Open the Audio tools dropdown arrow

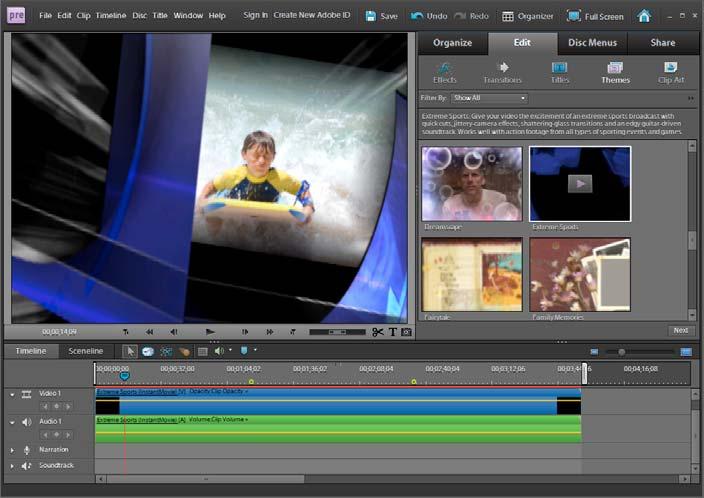(230, 350)
